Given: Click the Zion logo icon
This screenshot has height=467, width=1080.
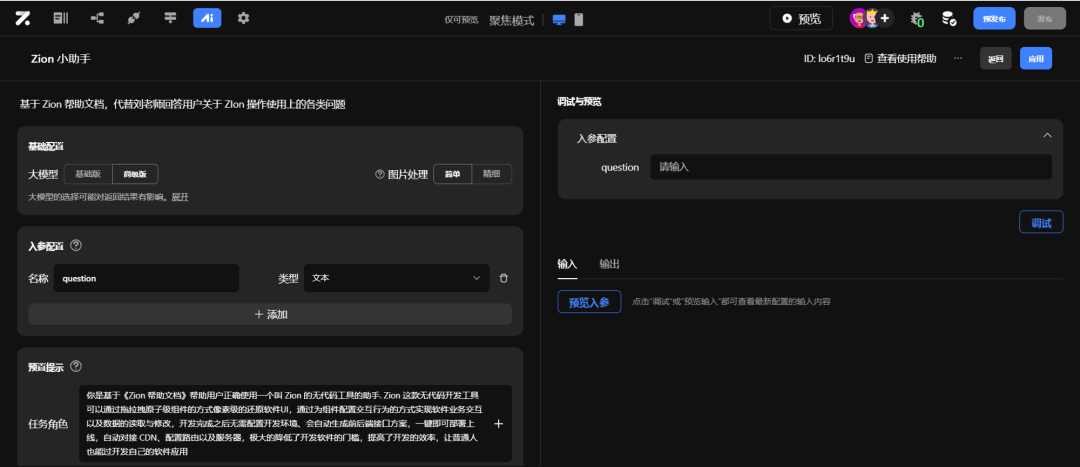Looking at the screenshot, I should [x=22, y=19].
